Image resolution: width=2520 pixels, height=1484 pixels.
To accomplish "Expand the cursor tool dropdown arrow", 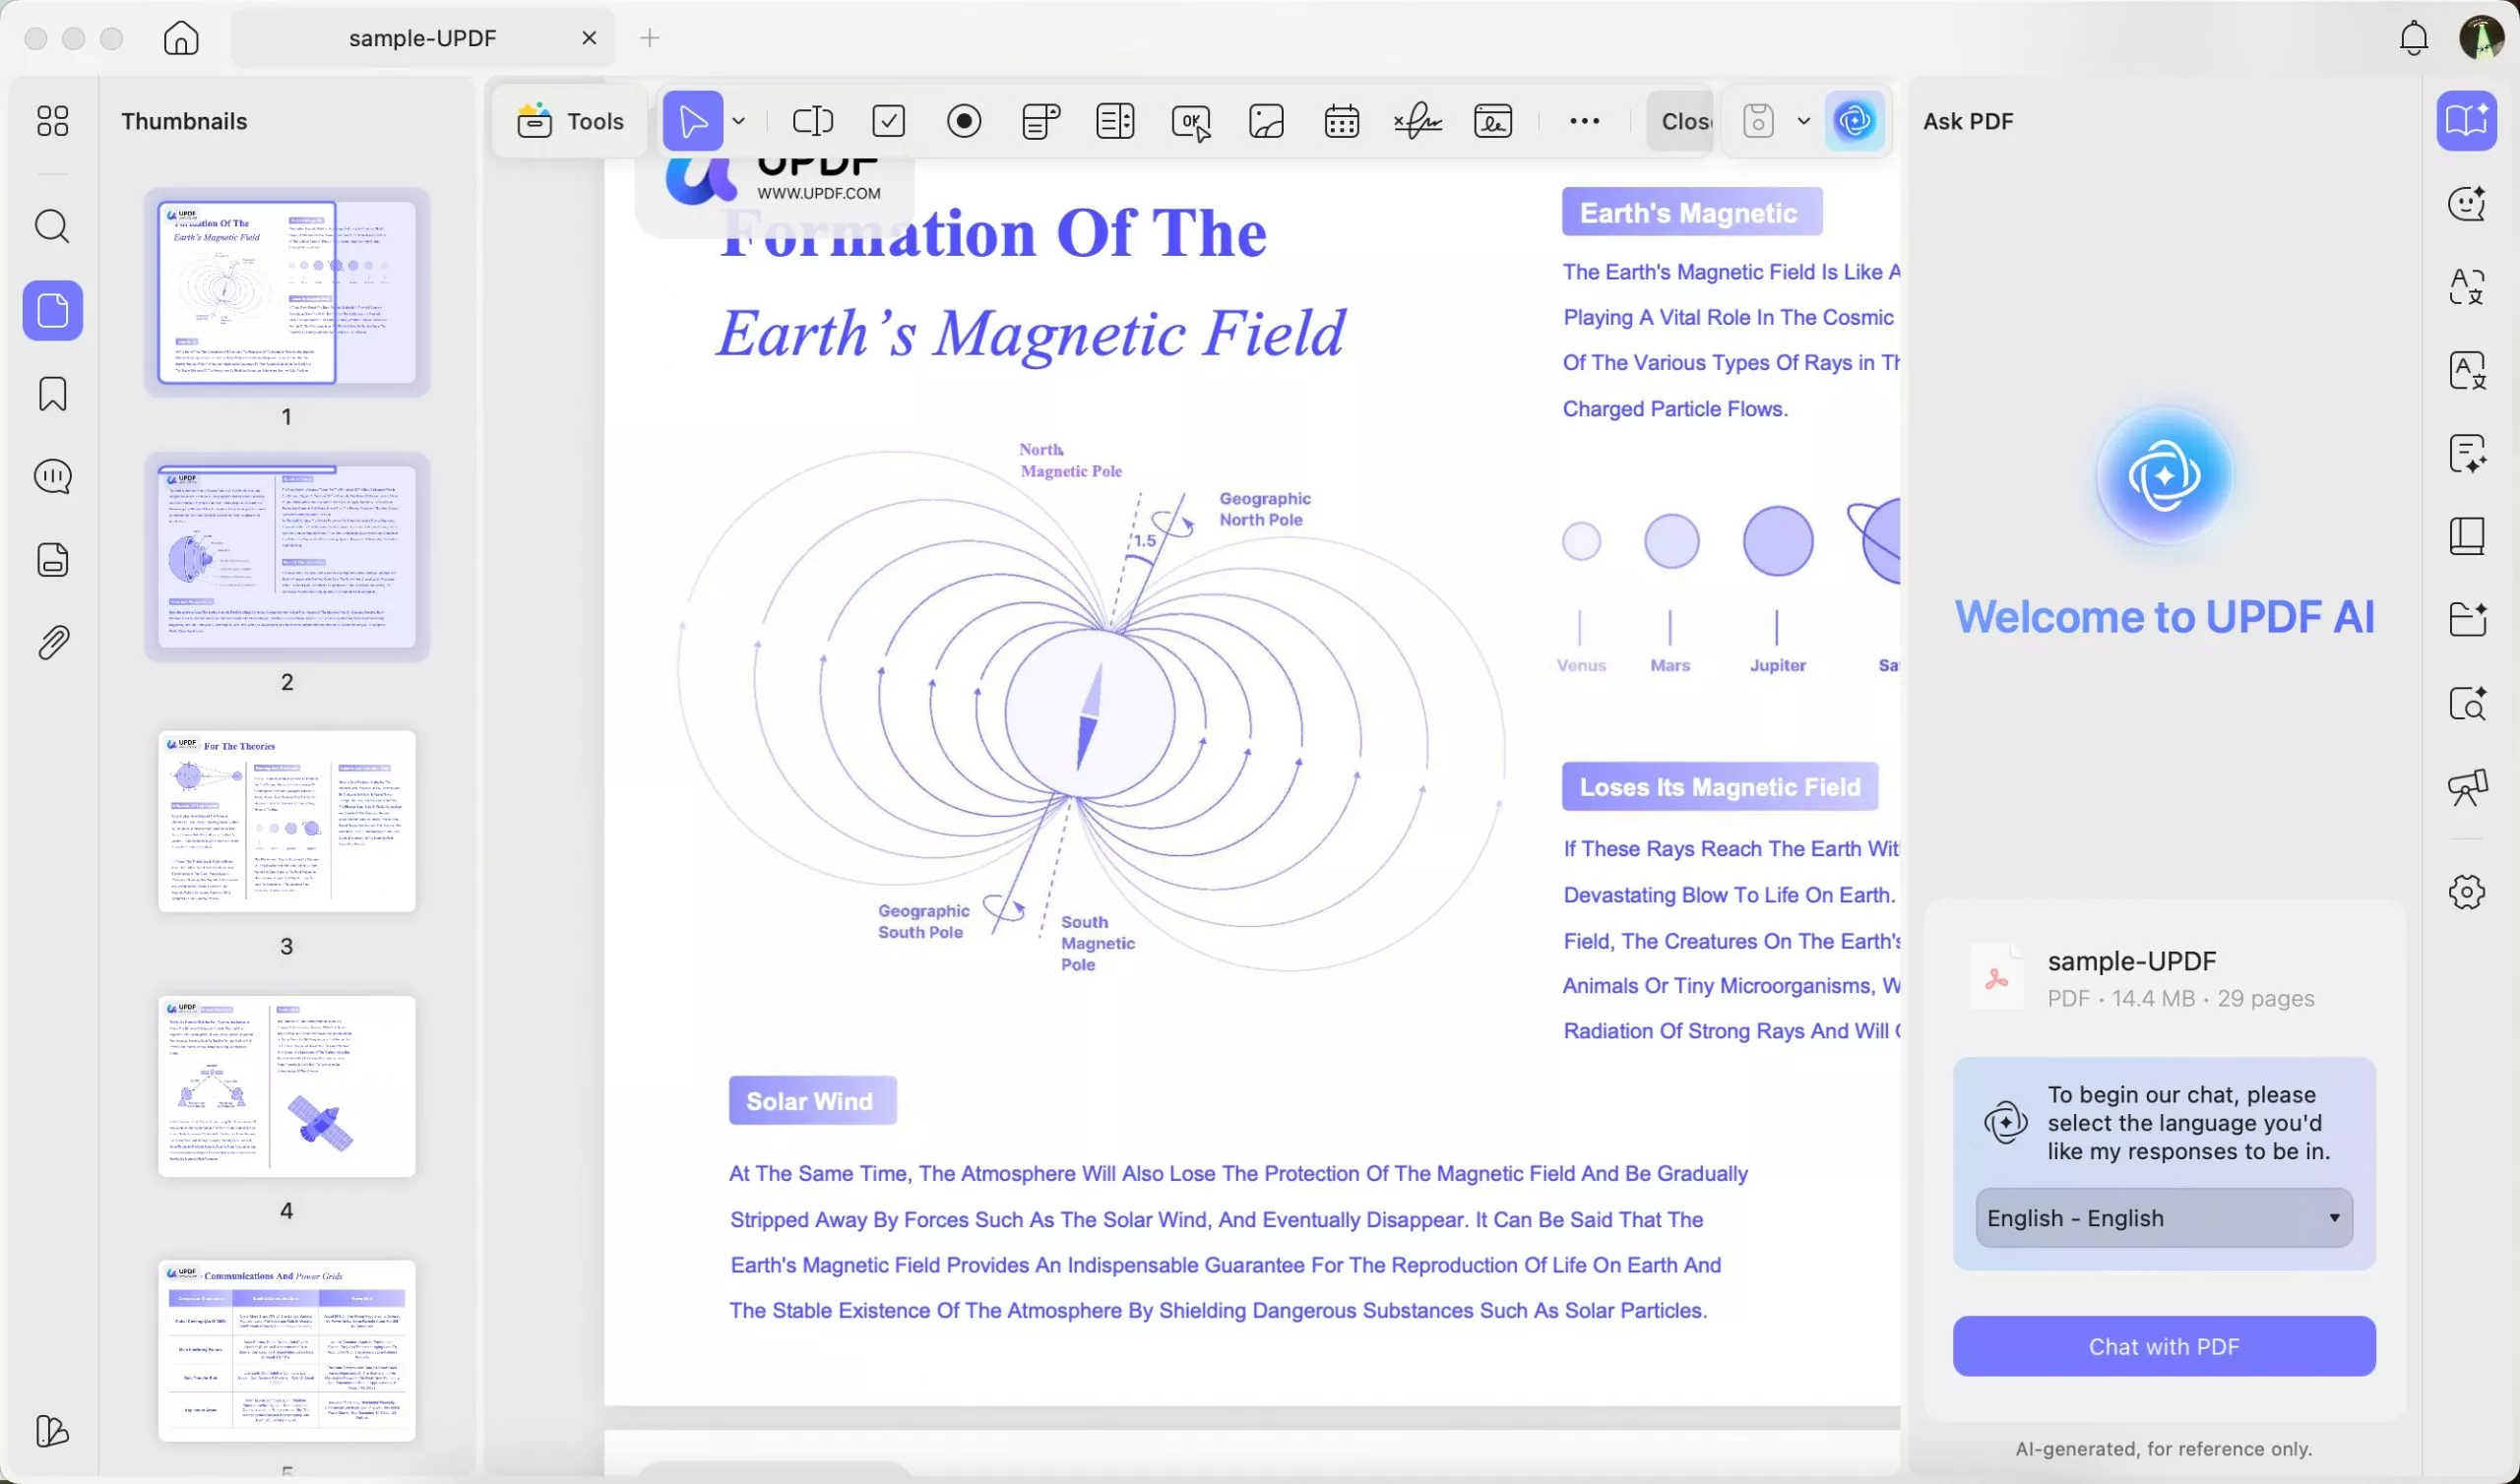I will click(x=739, y=121).
